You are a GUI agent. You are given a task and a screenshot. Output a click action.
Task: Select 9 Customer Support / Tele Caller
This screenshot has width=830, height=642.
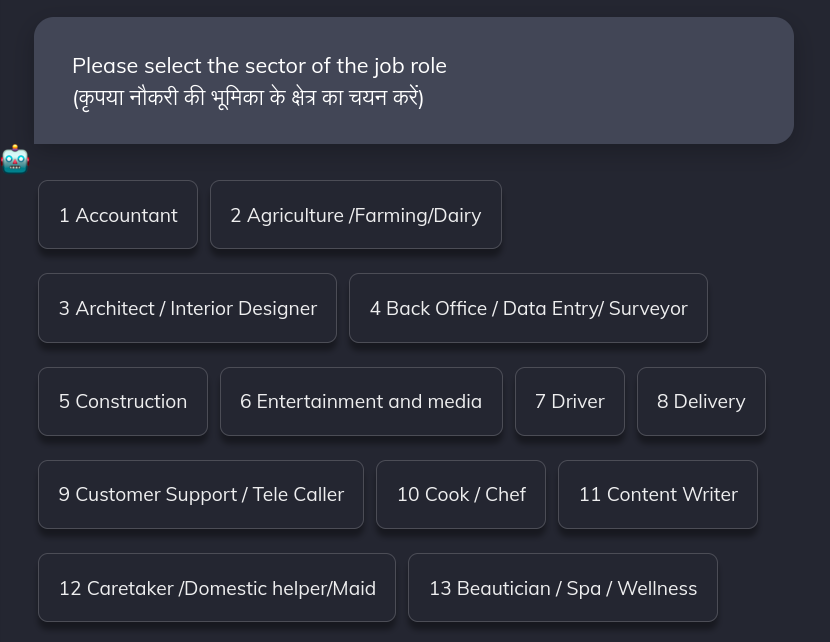(x=201, y=494)
